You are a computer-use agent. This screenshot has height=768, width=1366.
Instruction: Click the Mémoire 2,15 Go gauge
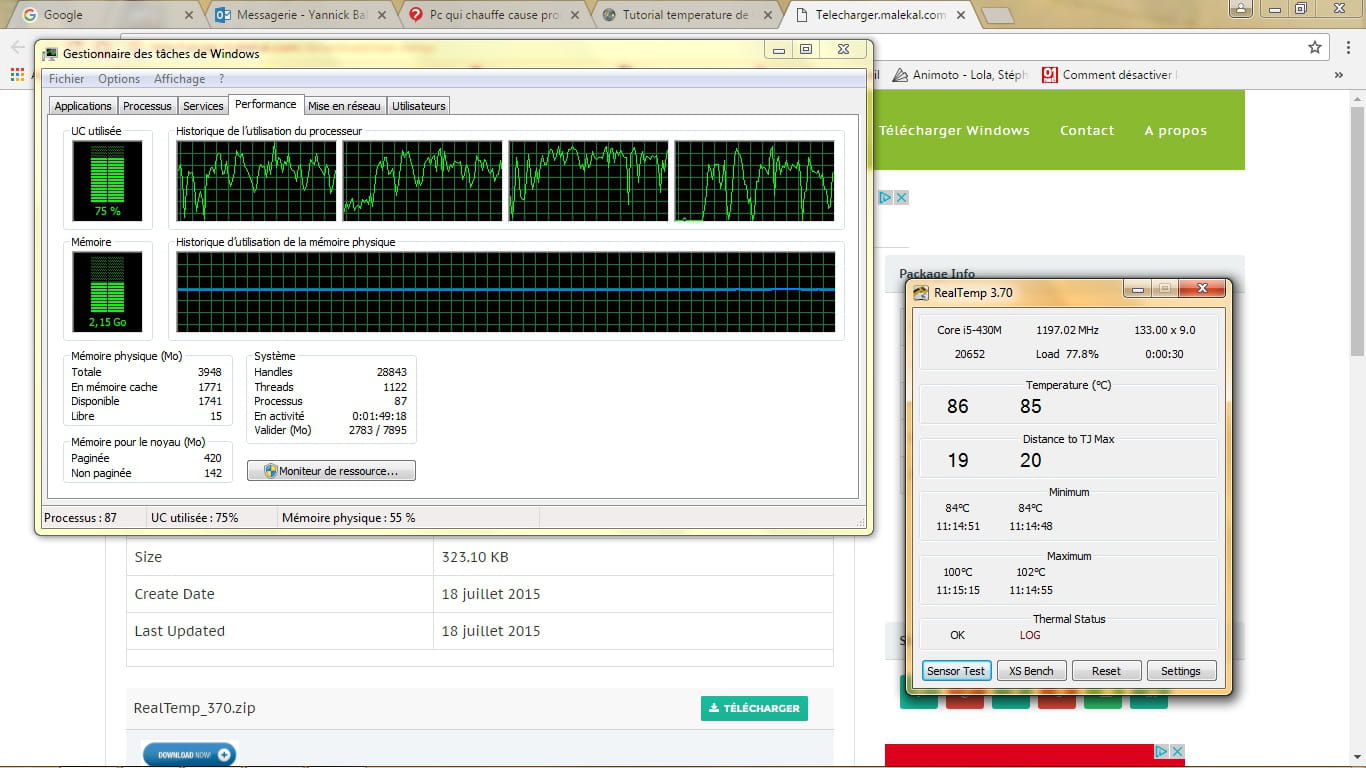pos(107,292)
